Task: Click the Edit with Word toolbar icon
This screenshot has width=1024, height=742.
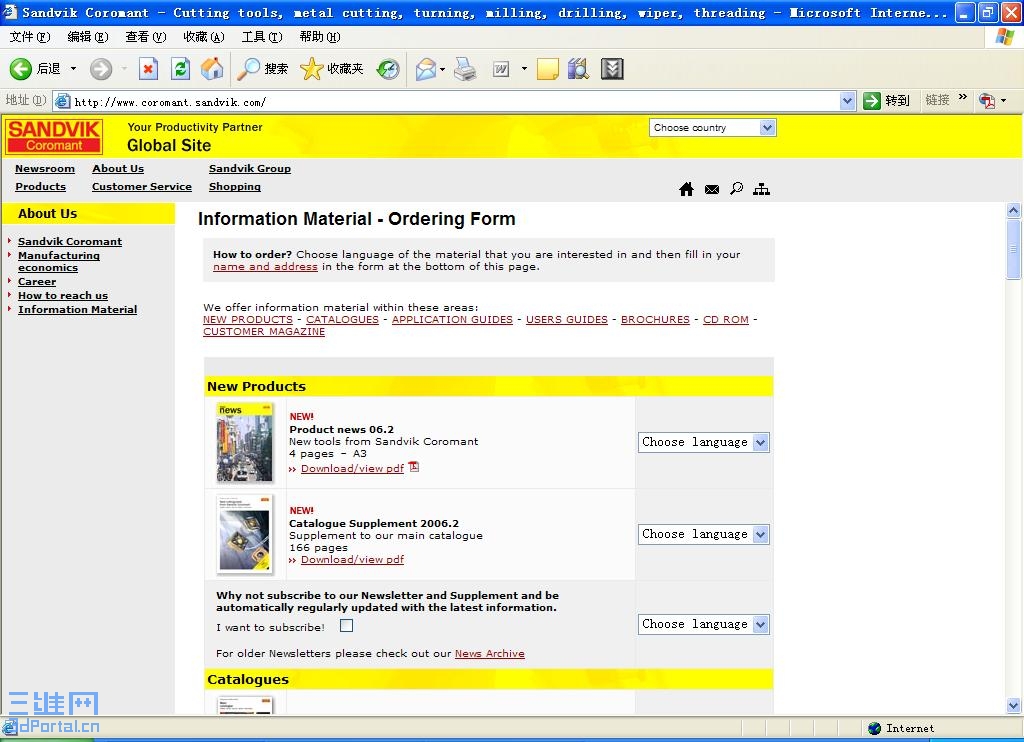Action: 501,69
